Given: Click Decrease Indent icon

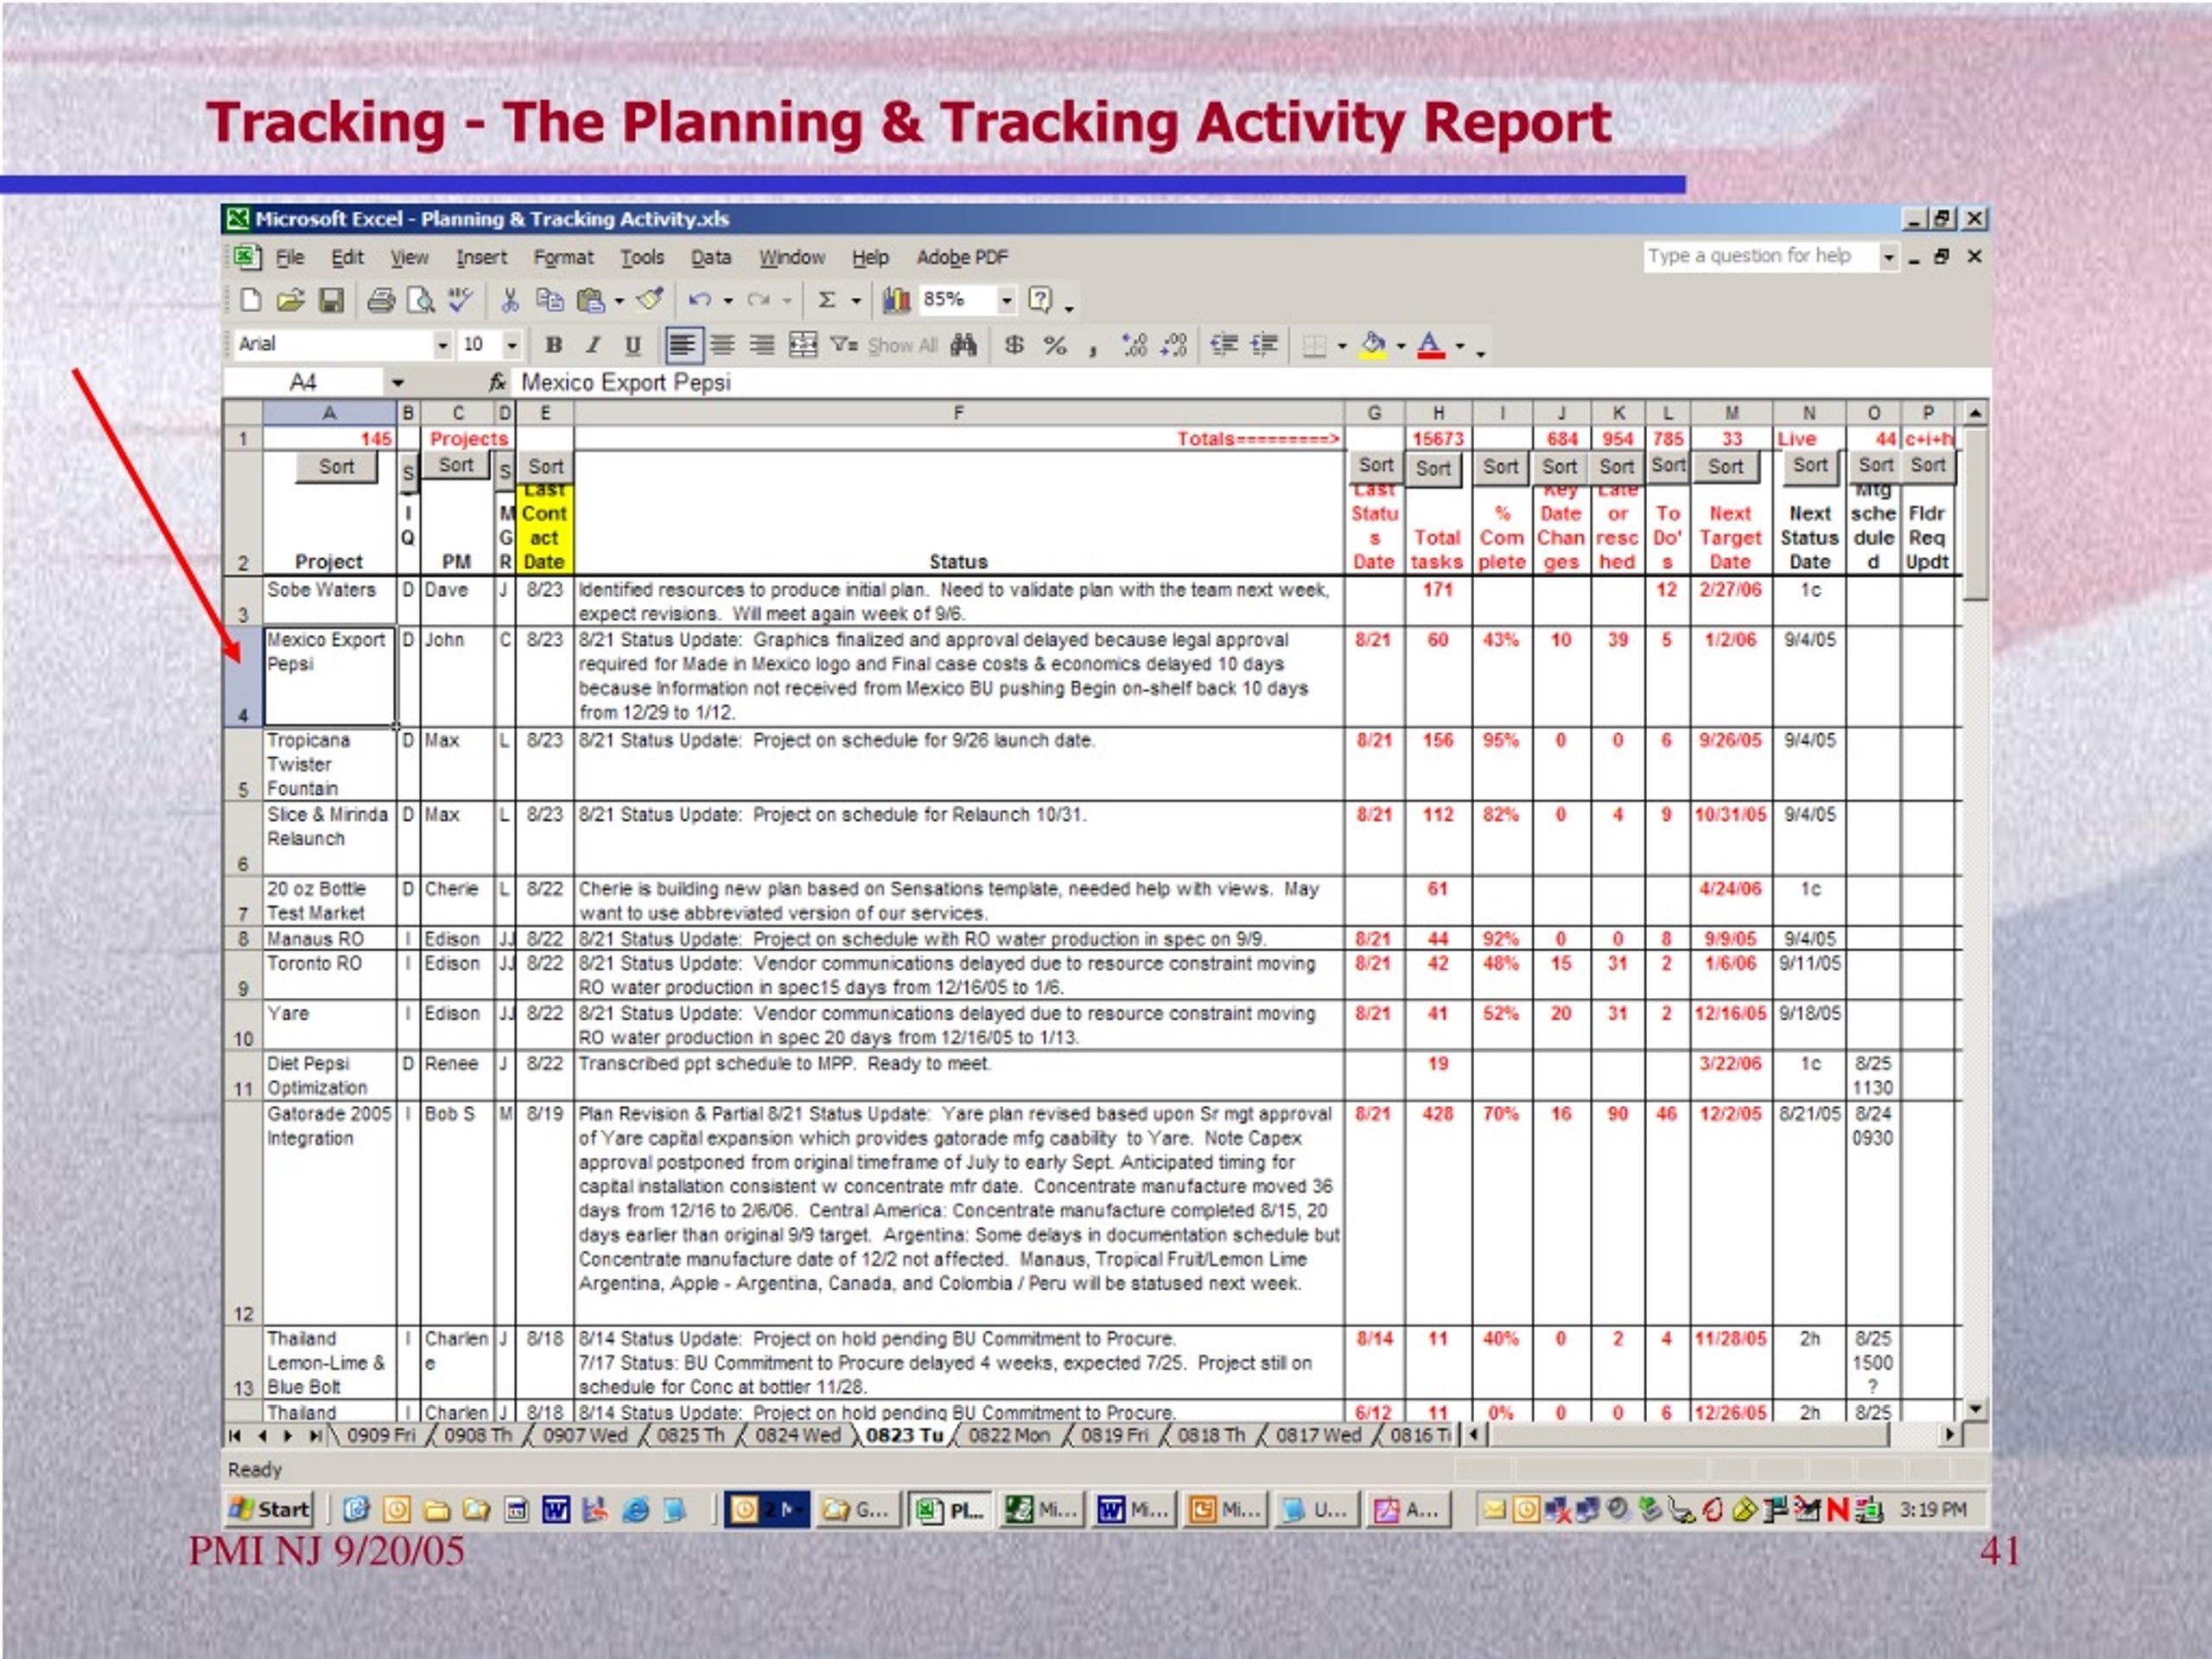Looking at the screenshot, I should (1224, 345).
